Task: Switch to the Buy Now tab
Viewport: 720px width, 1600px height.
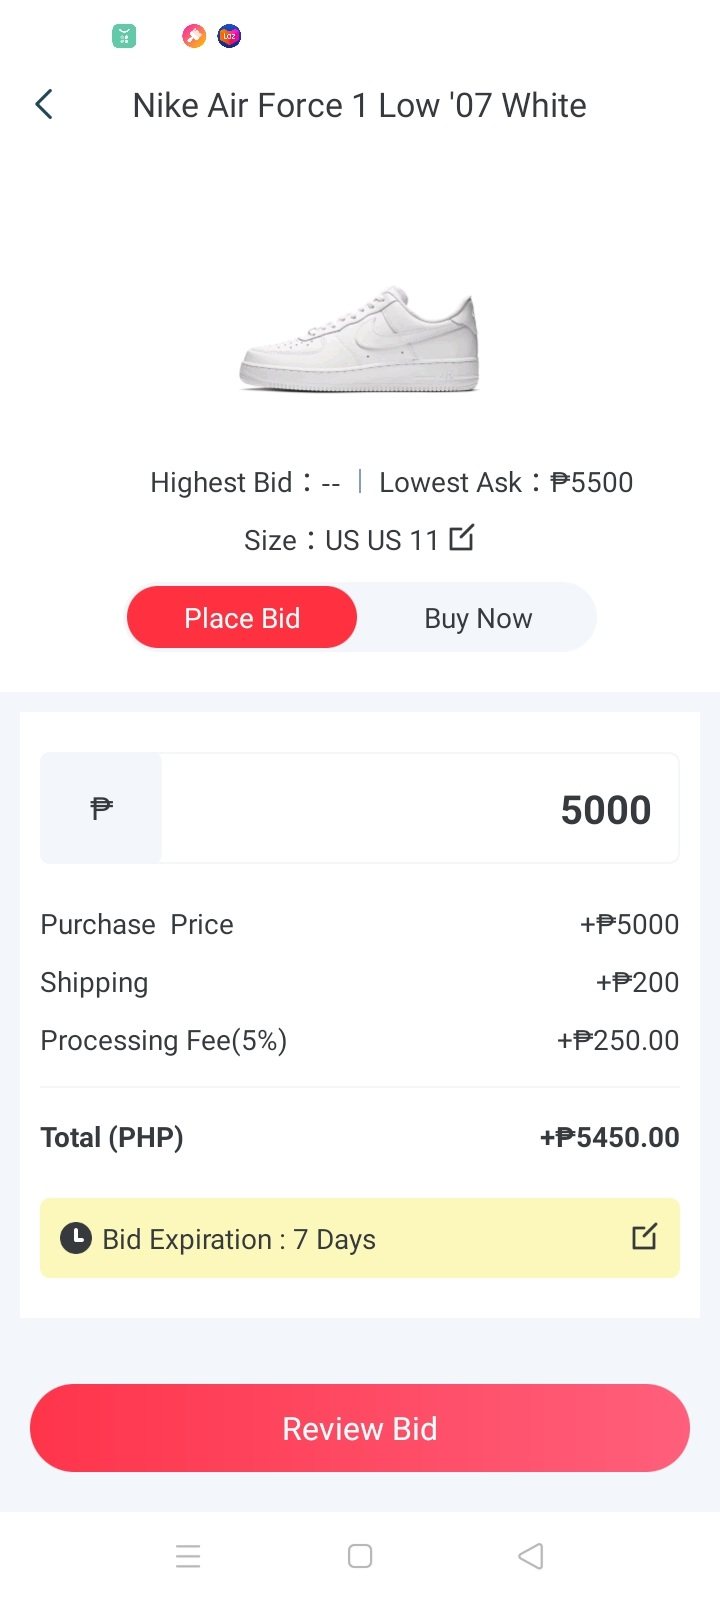Action: point(478,618)
